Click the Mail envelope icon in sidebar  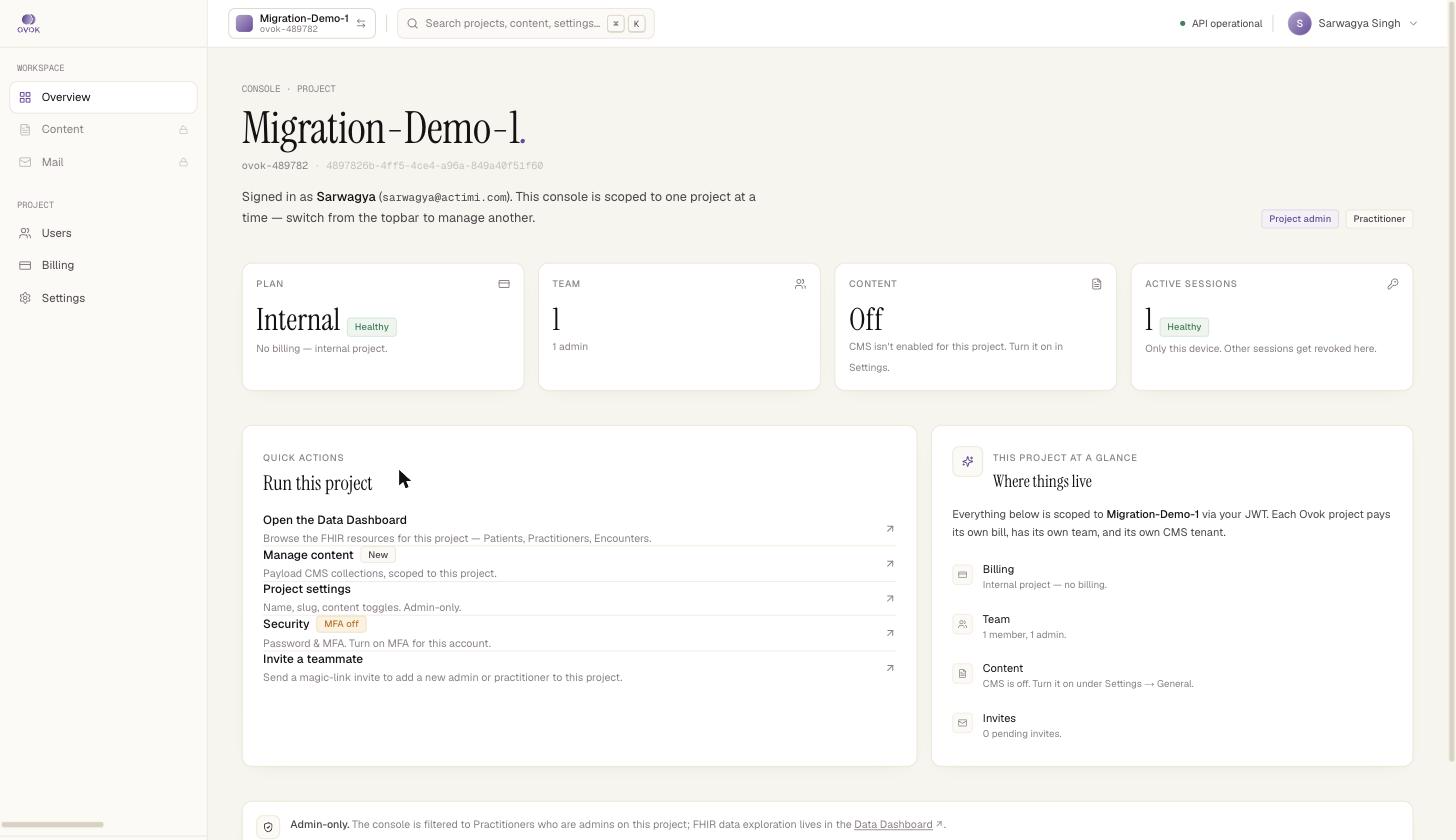pyautogui.click(x=25, y=162)
